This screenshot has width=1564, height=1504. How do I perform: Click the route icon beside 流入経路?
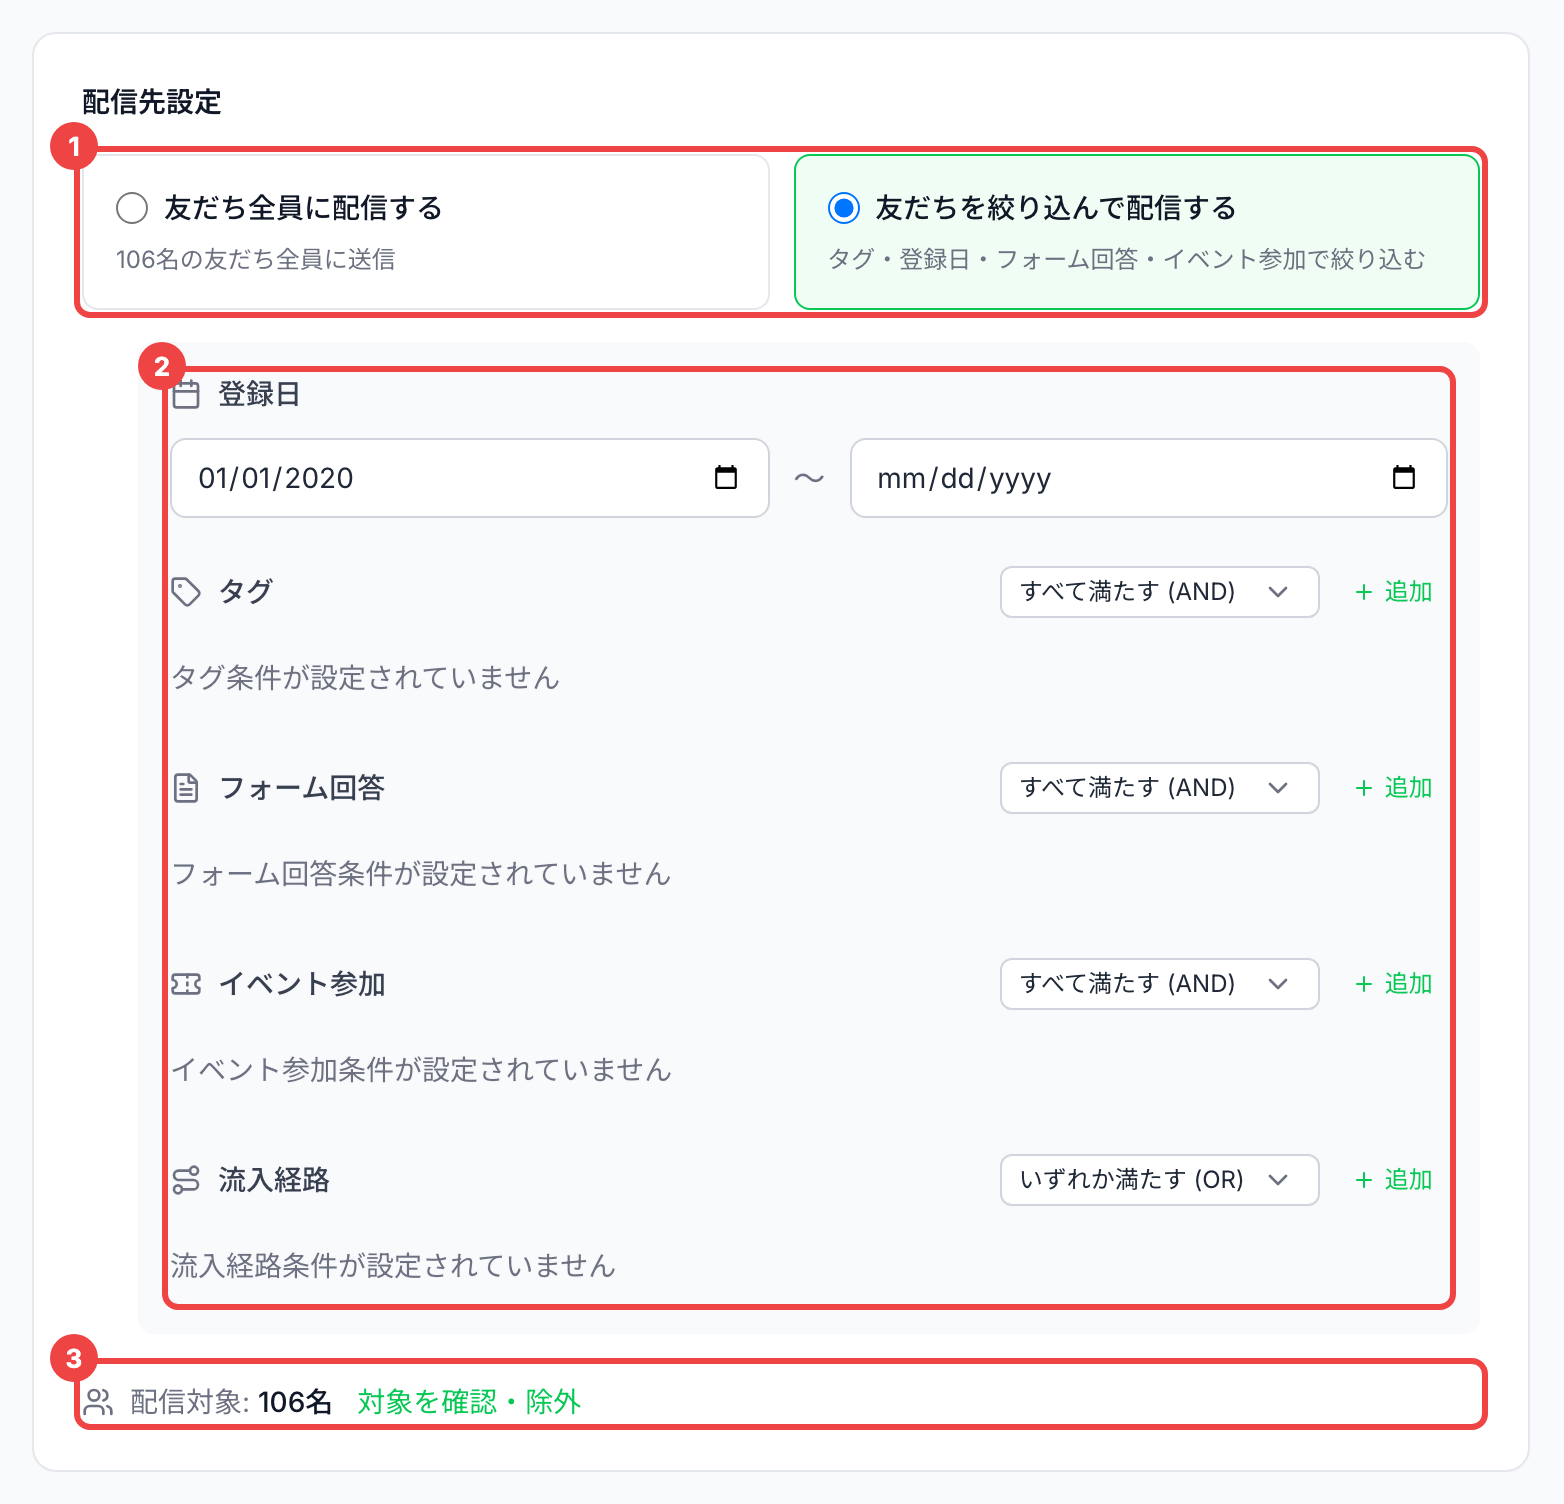186,1180
